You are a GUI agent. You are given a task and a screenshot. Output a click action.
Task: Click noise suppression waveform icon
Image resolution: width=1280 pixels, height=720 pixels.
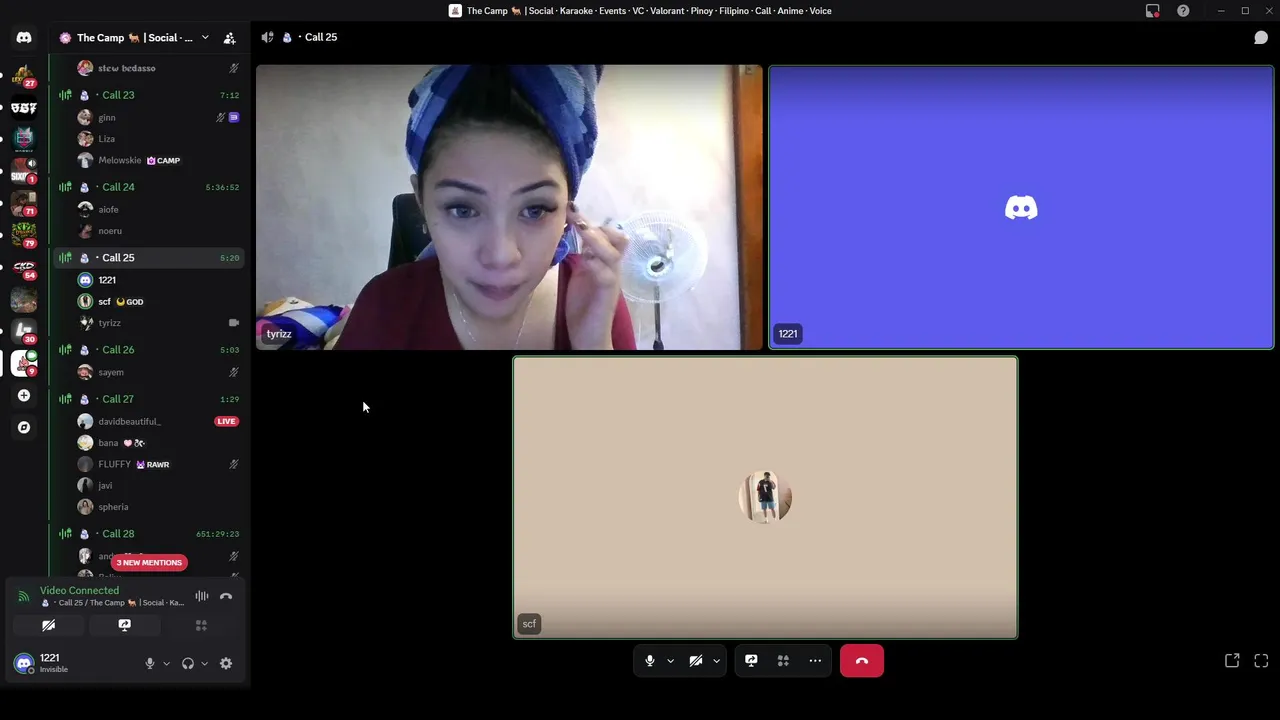tap(202, 596)
